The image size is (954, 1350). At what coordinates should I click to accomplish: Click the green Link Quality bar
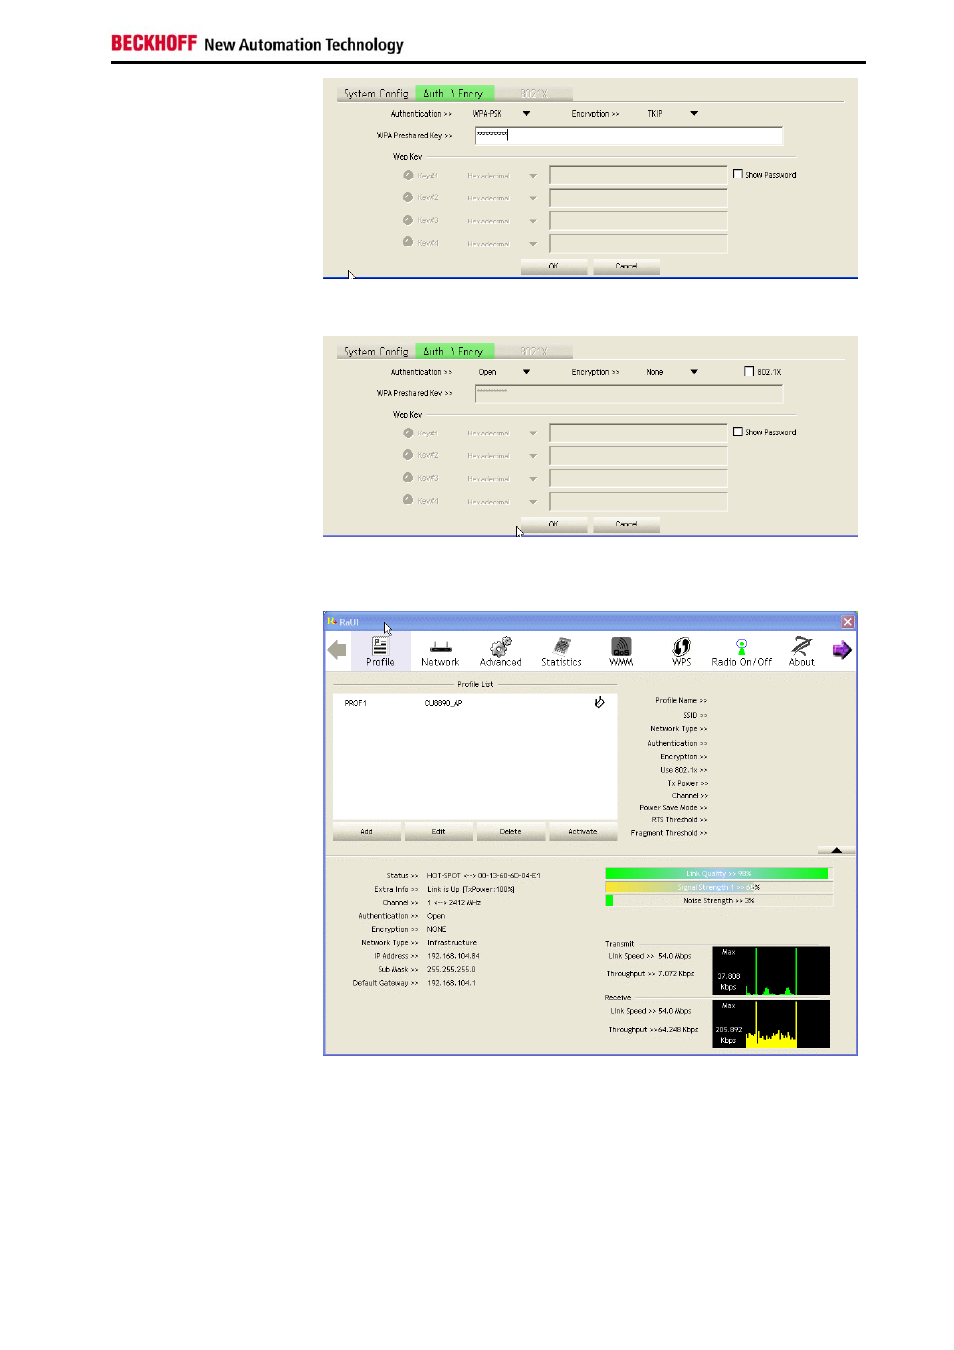717,874
